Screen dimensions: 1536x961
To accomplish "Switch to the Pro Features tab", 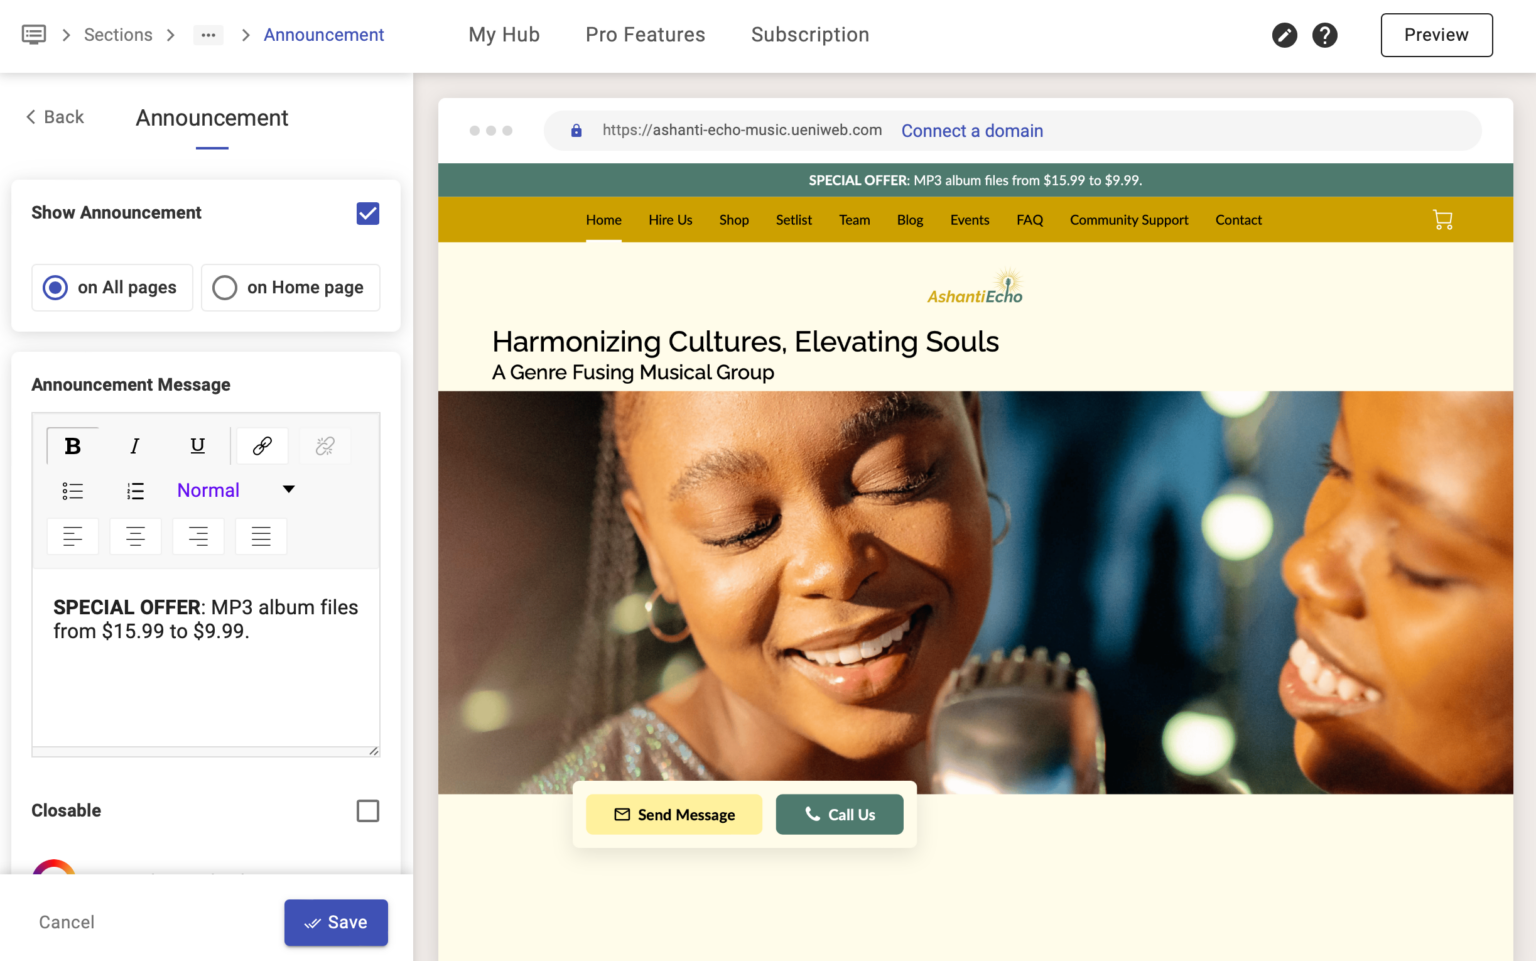I will [645, 34].
